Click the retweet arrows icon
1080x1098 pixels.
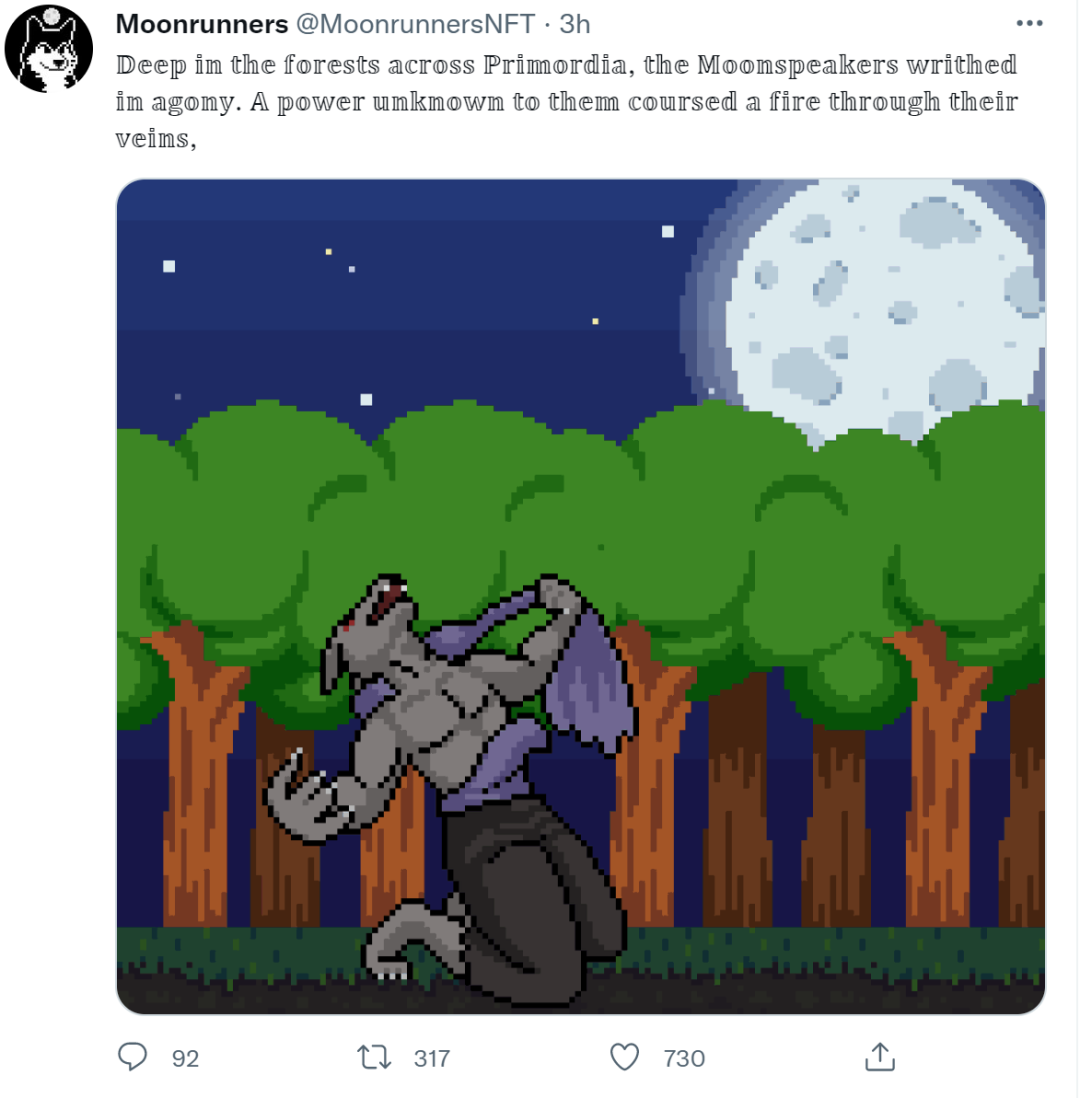374,1057
